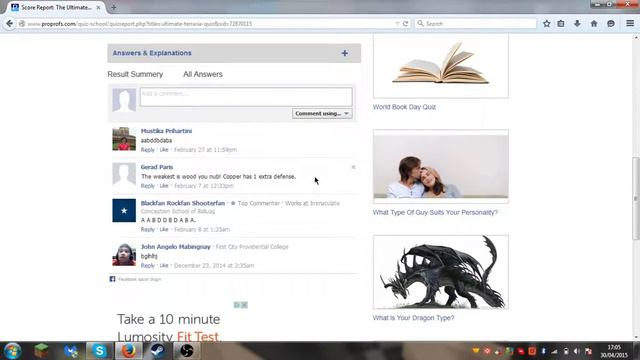Click John Angelo Mabingnay's avatar photo

tap(124, 254)
